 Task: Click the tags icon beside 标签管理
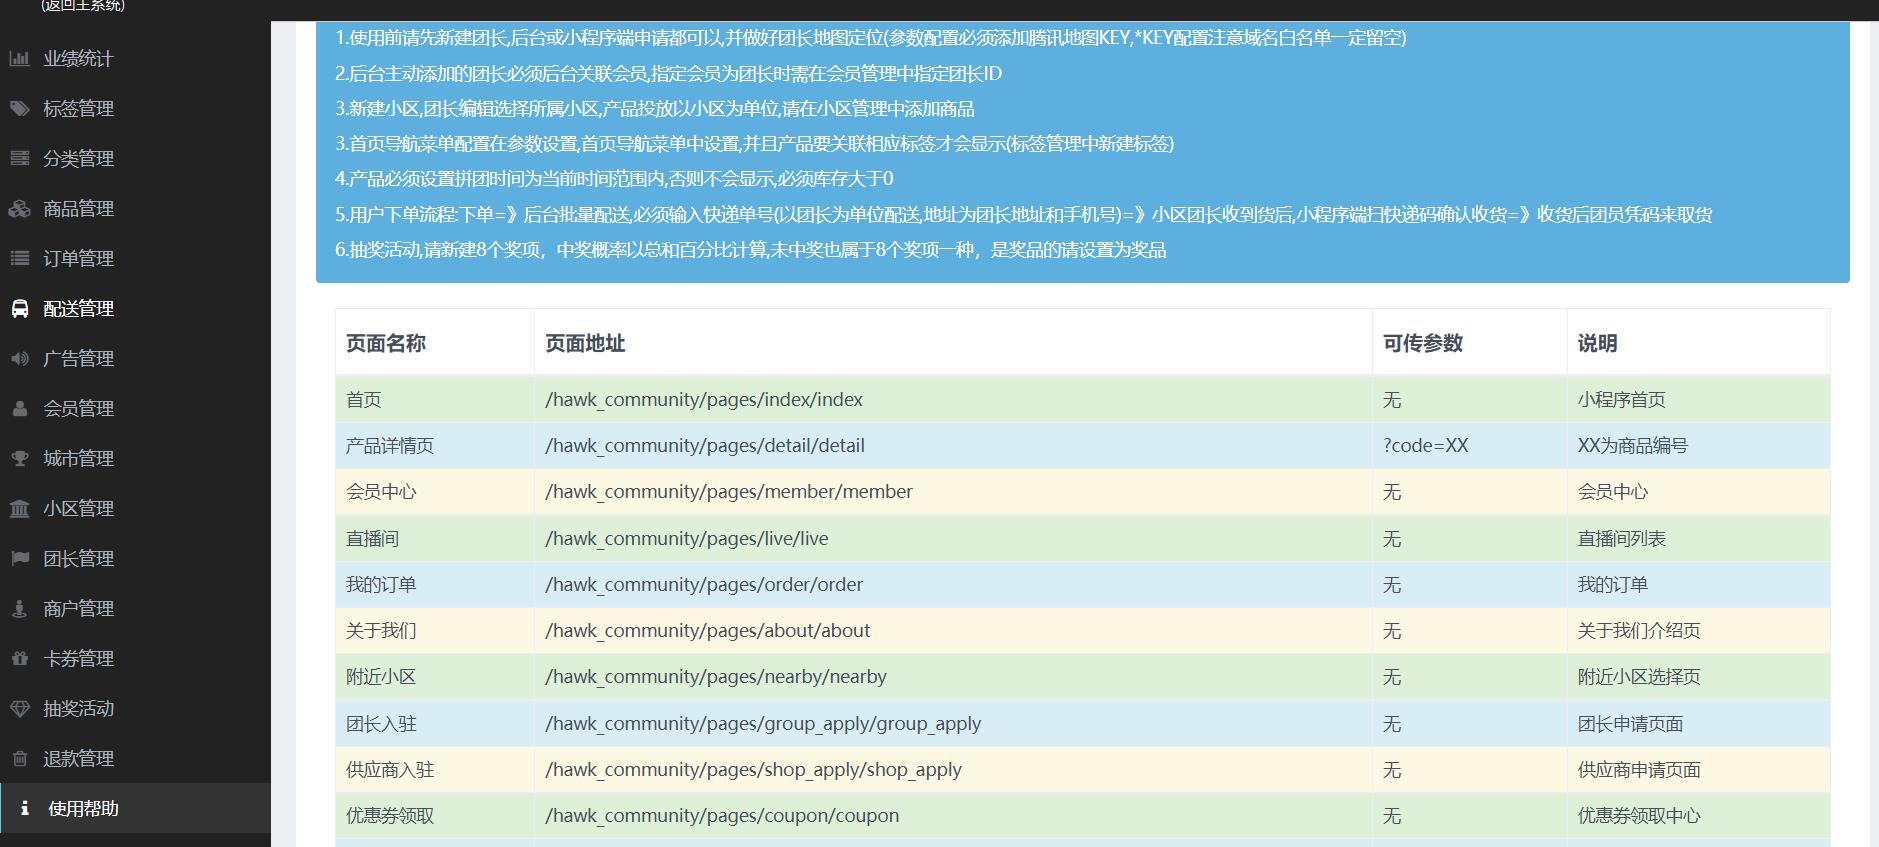click(19, 109)
